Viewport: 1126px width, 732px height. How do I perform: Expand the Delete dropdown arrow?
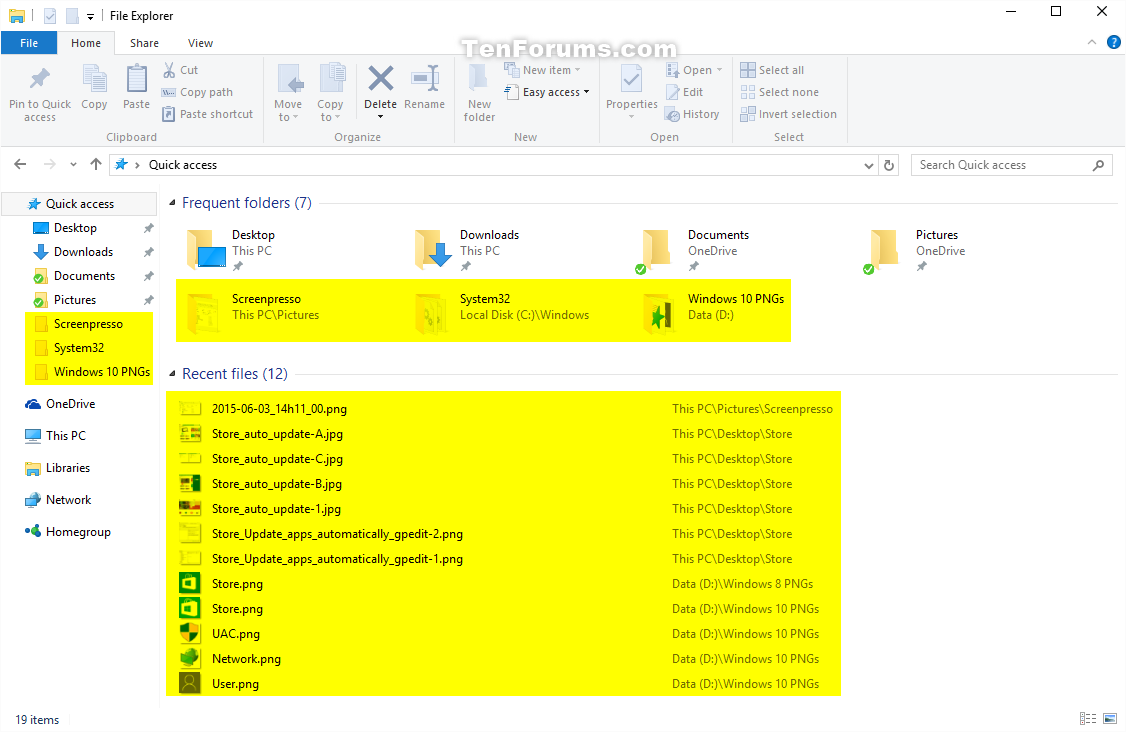tap(381, 117)
